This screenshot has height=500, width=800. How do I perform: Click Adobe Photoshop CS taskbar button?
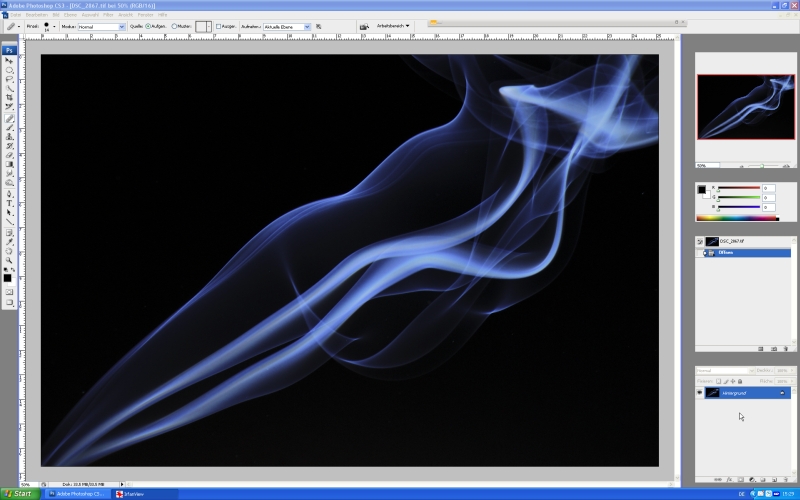[78, 494]
